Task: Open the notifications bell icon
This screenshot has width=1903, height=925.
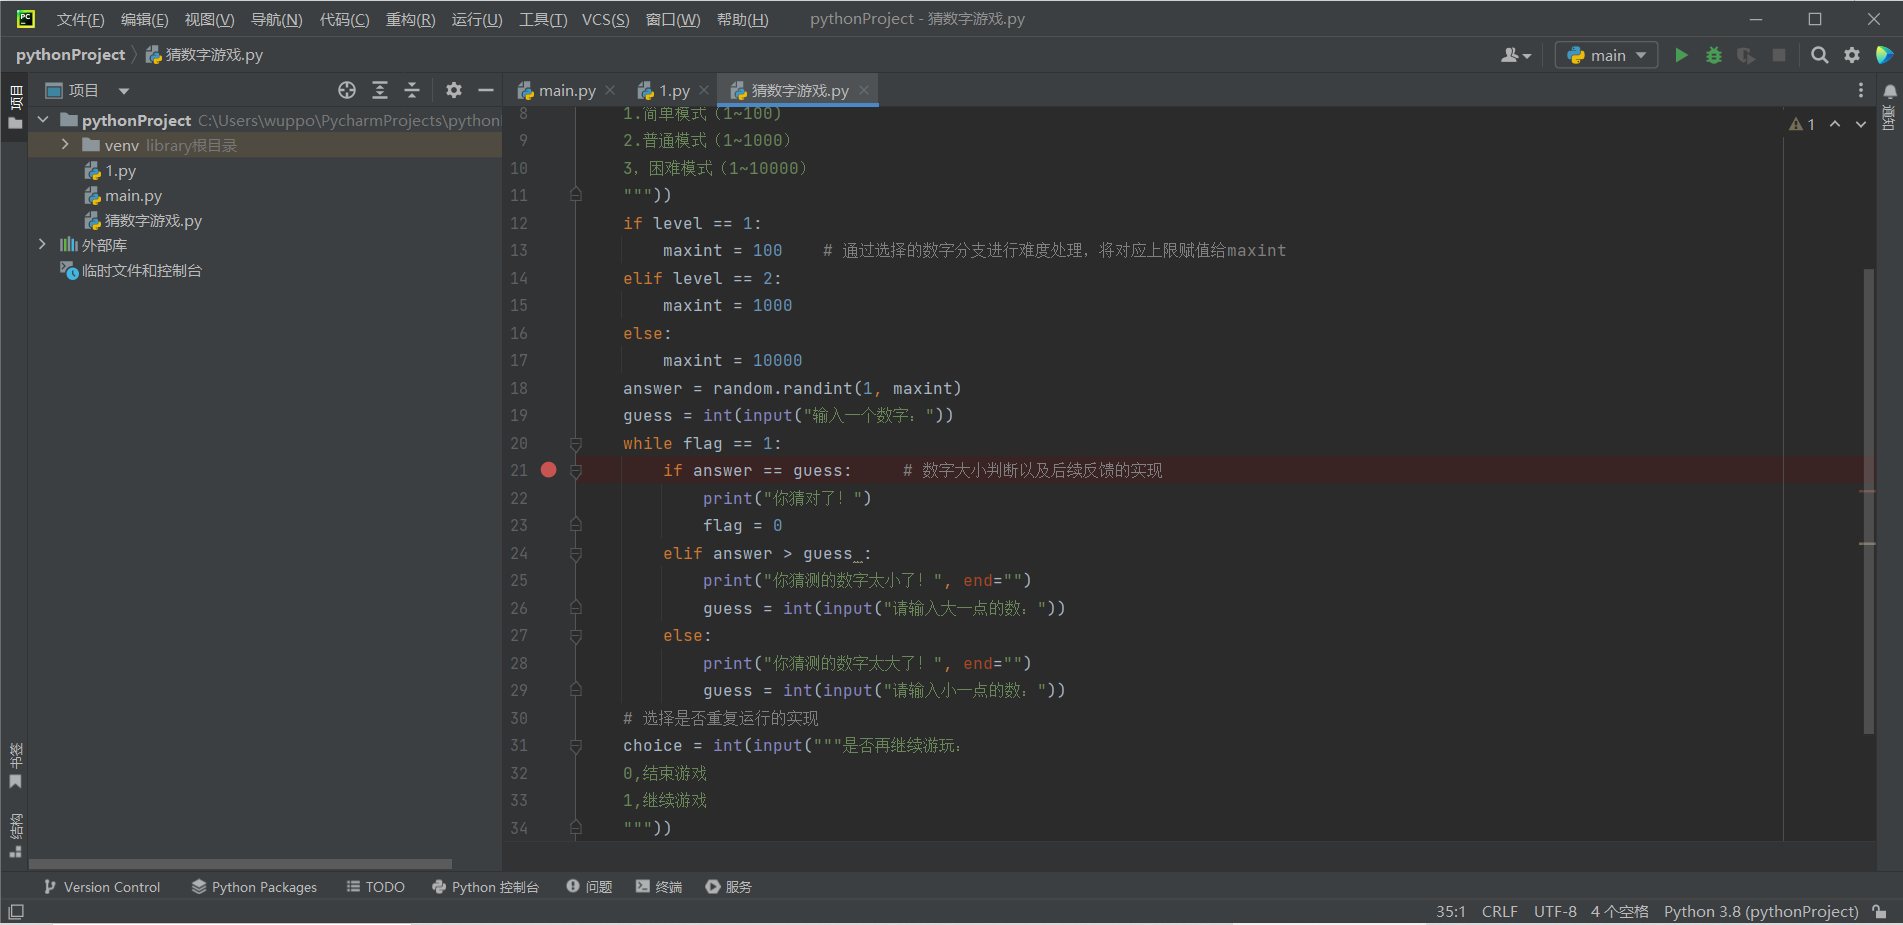Action: point(1890,91)
